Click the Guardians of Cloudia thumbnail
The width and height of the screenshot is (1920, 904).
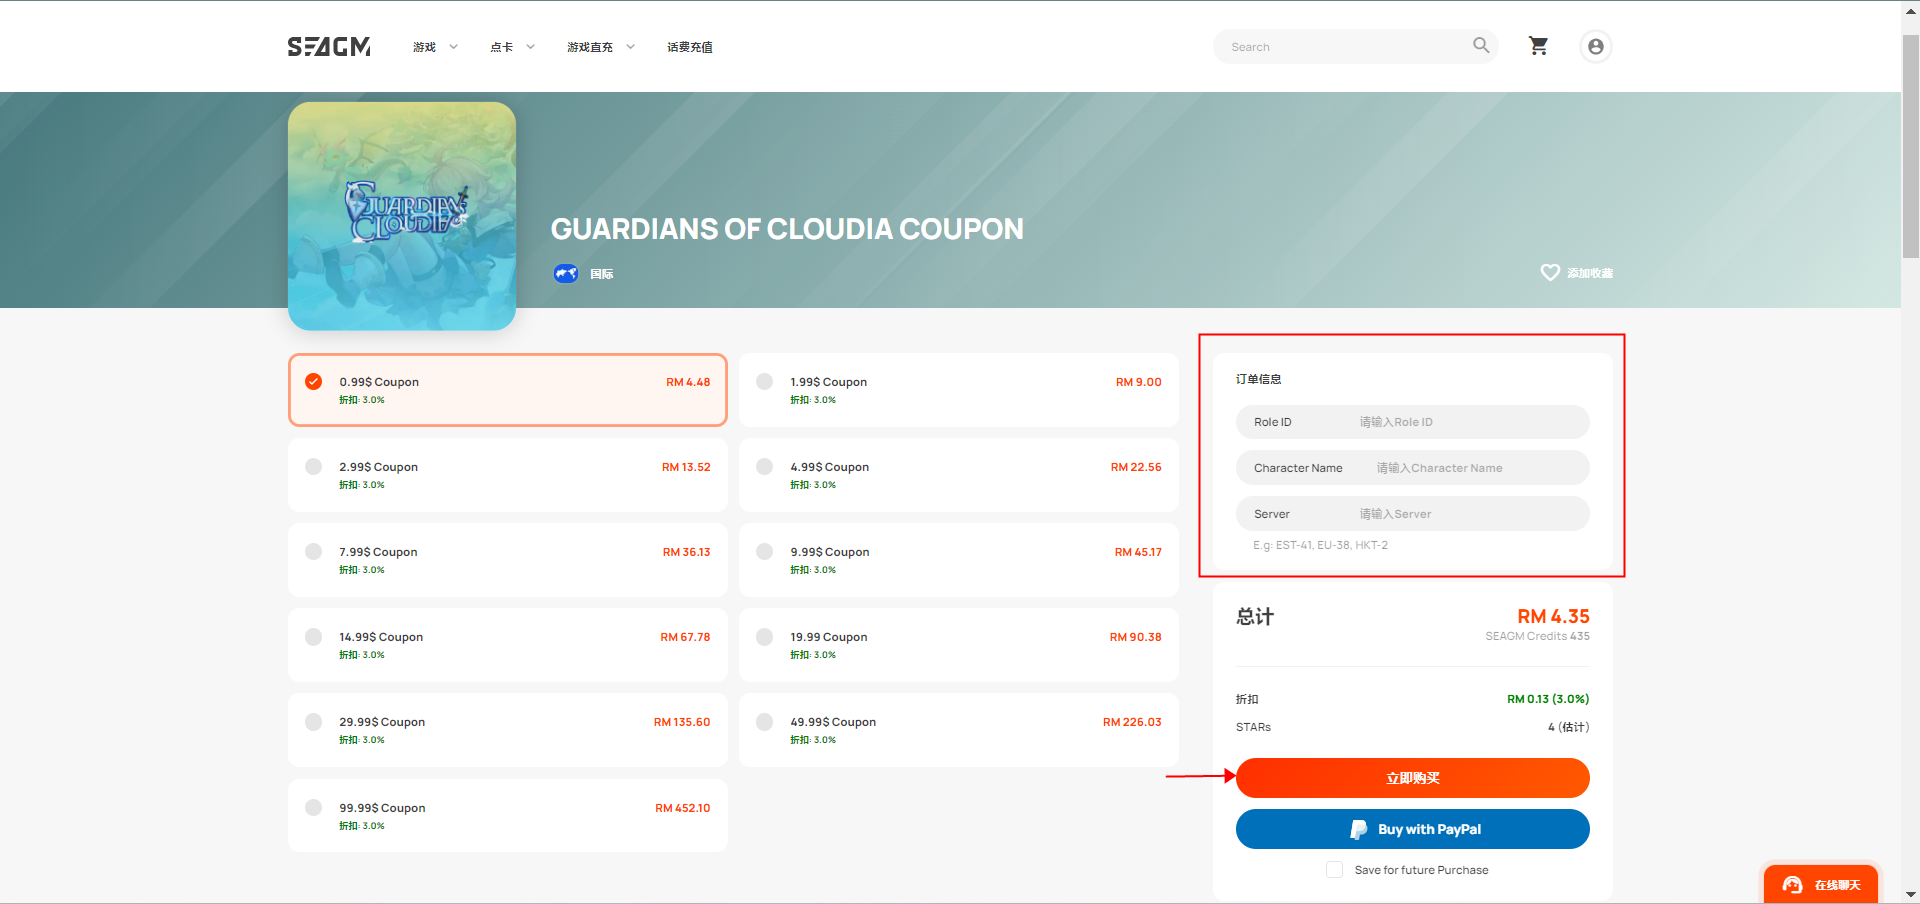(402, 216)
